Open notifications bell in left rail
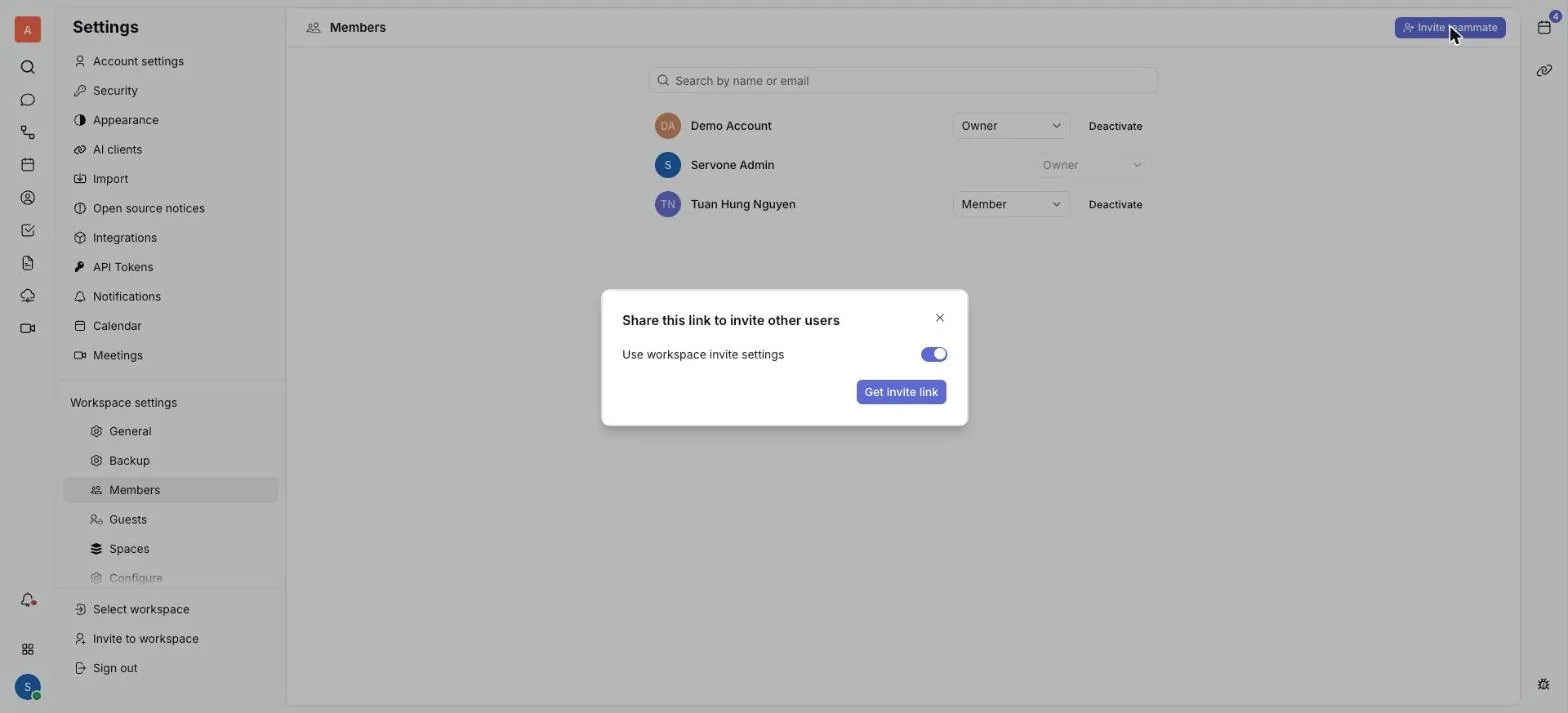This screenshot has width=1568, height=713. point(28,600)
